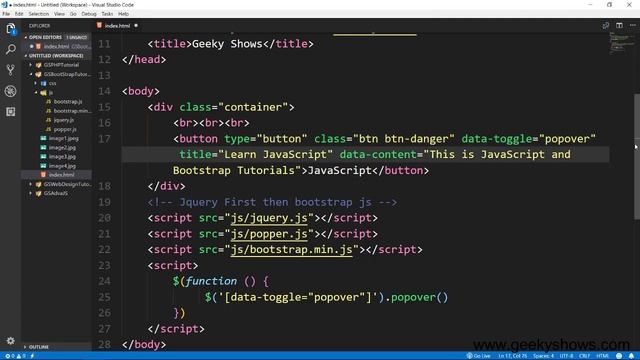
Task: Open the Selection menu
Action: 39,14
